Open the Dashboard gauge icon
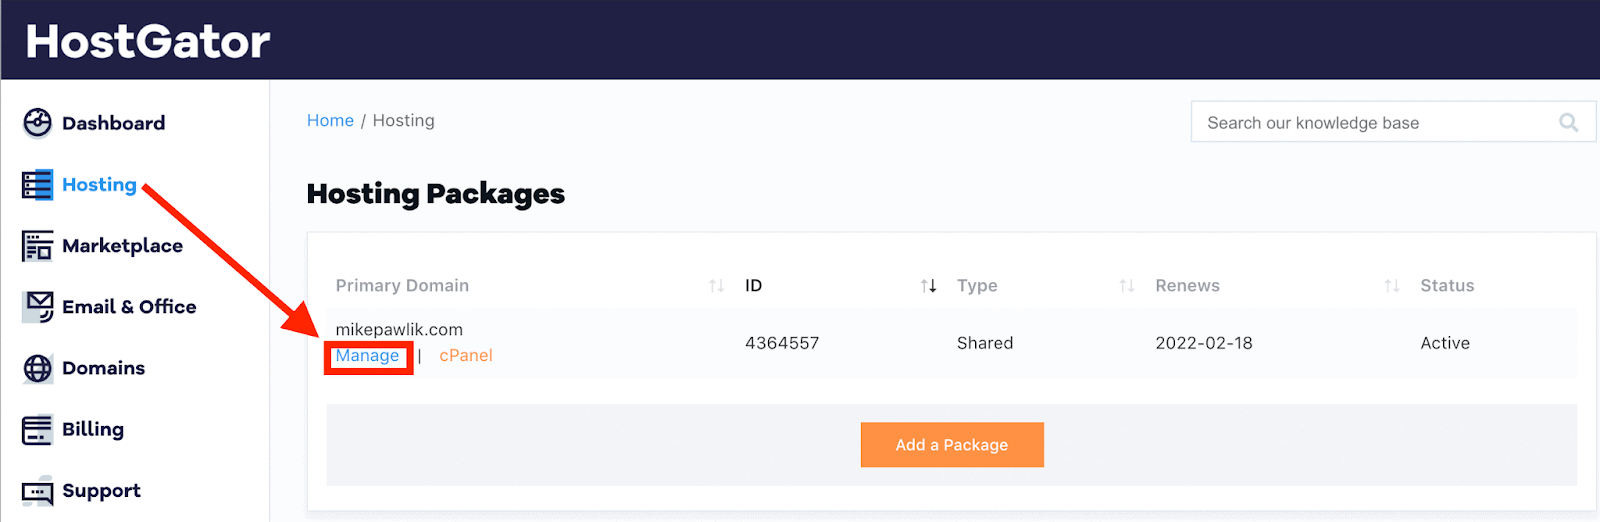The image size is (1600, 522). click(x=37, y=123)
